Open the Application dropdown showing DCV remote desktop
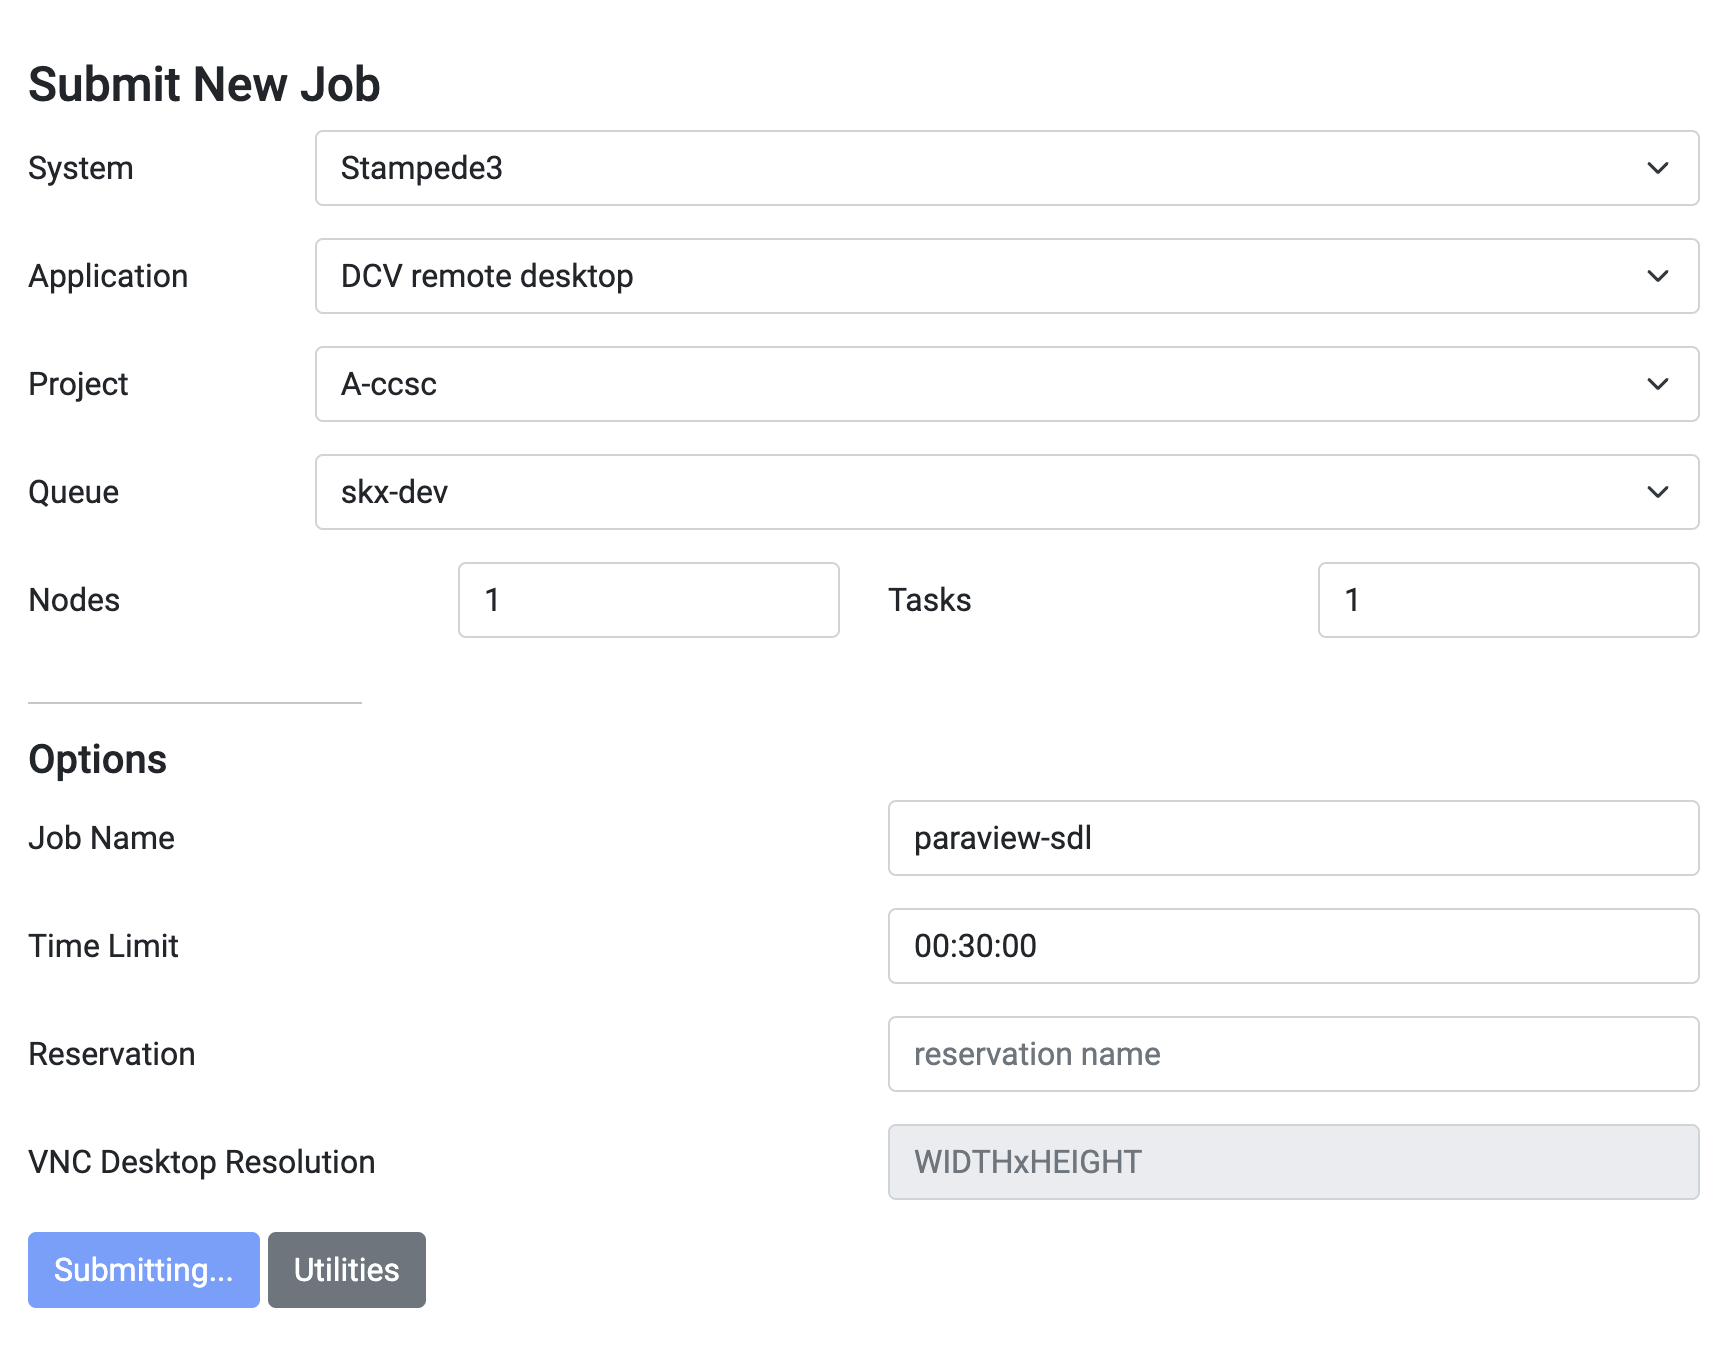Screen dimensions: 1730x1360 [1007, 276]
